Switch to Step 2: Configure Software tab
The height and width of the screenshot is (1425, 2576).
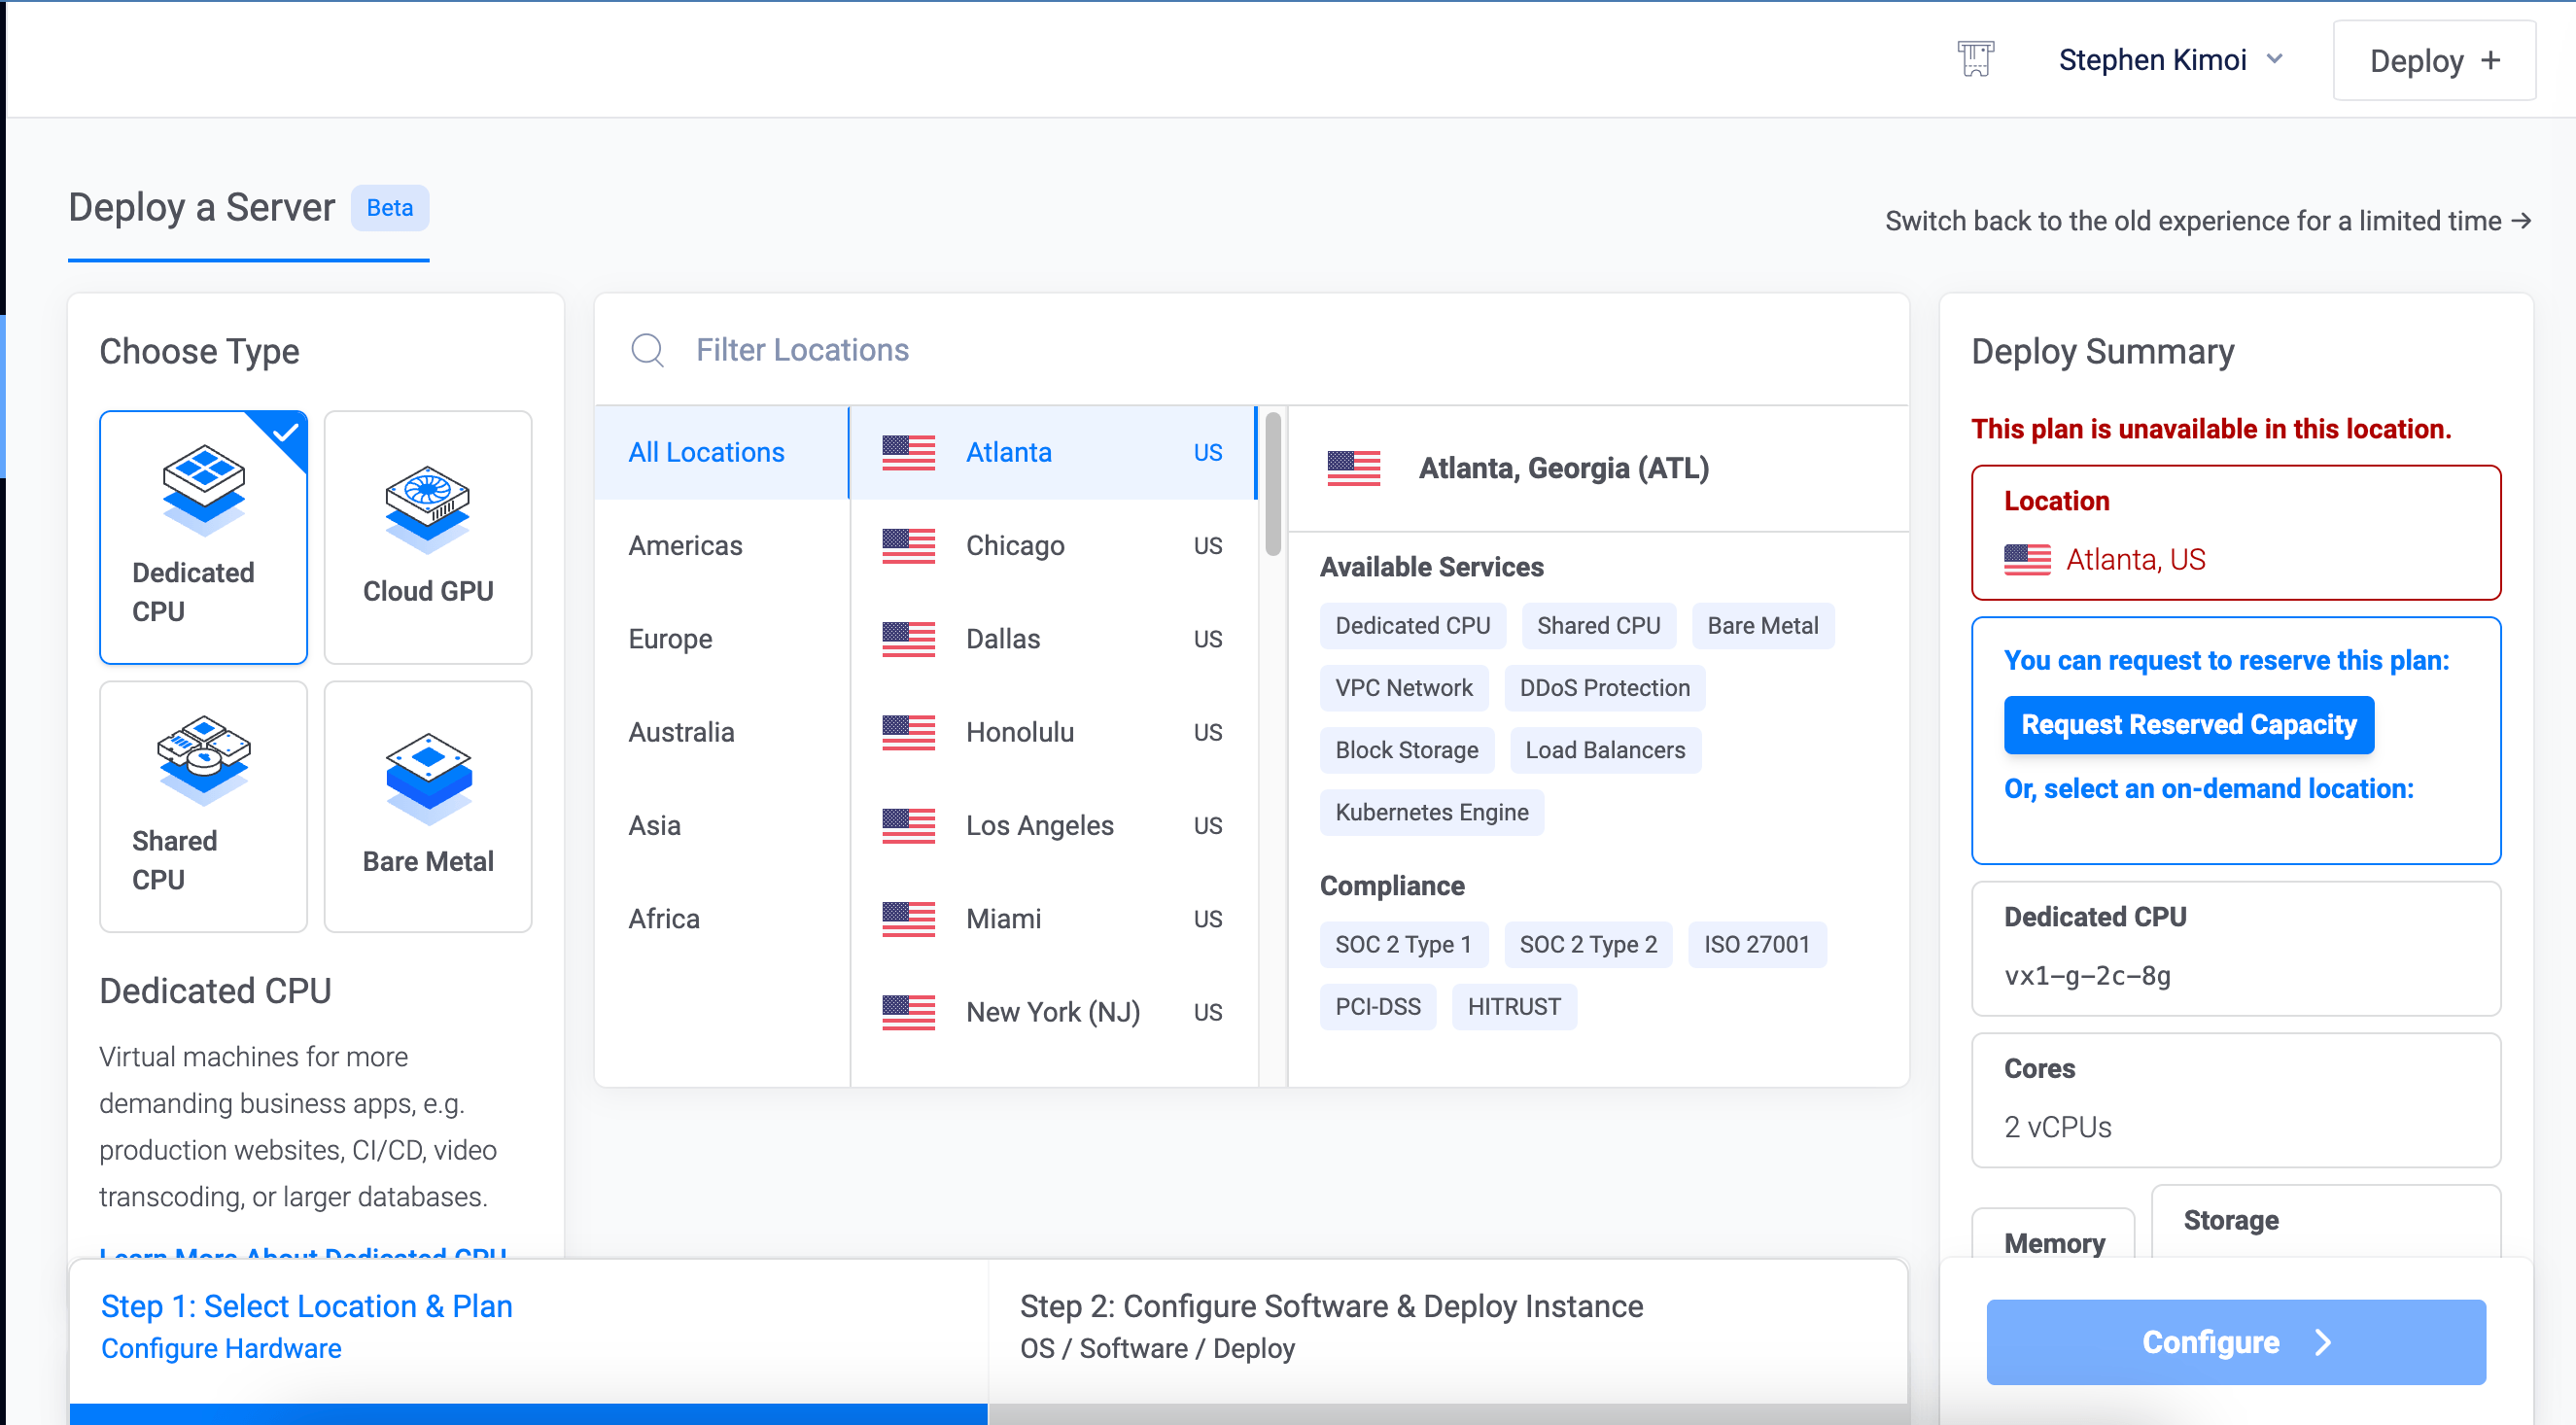(x=1331, y=1305)
